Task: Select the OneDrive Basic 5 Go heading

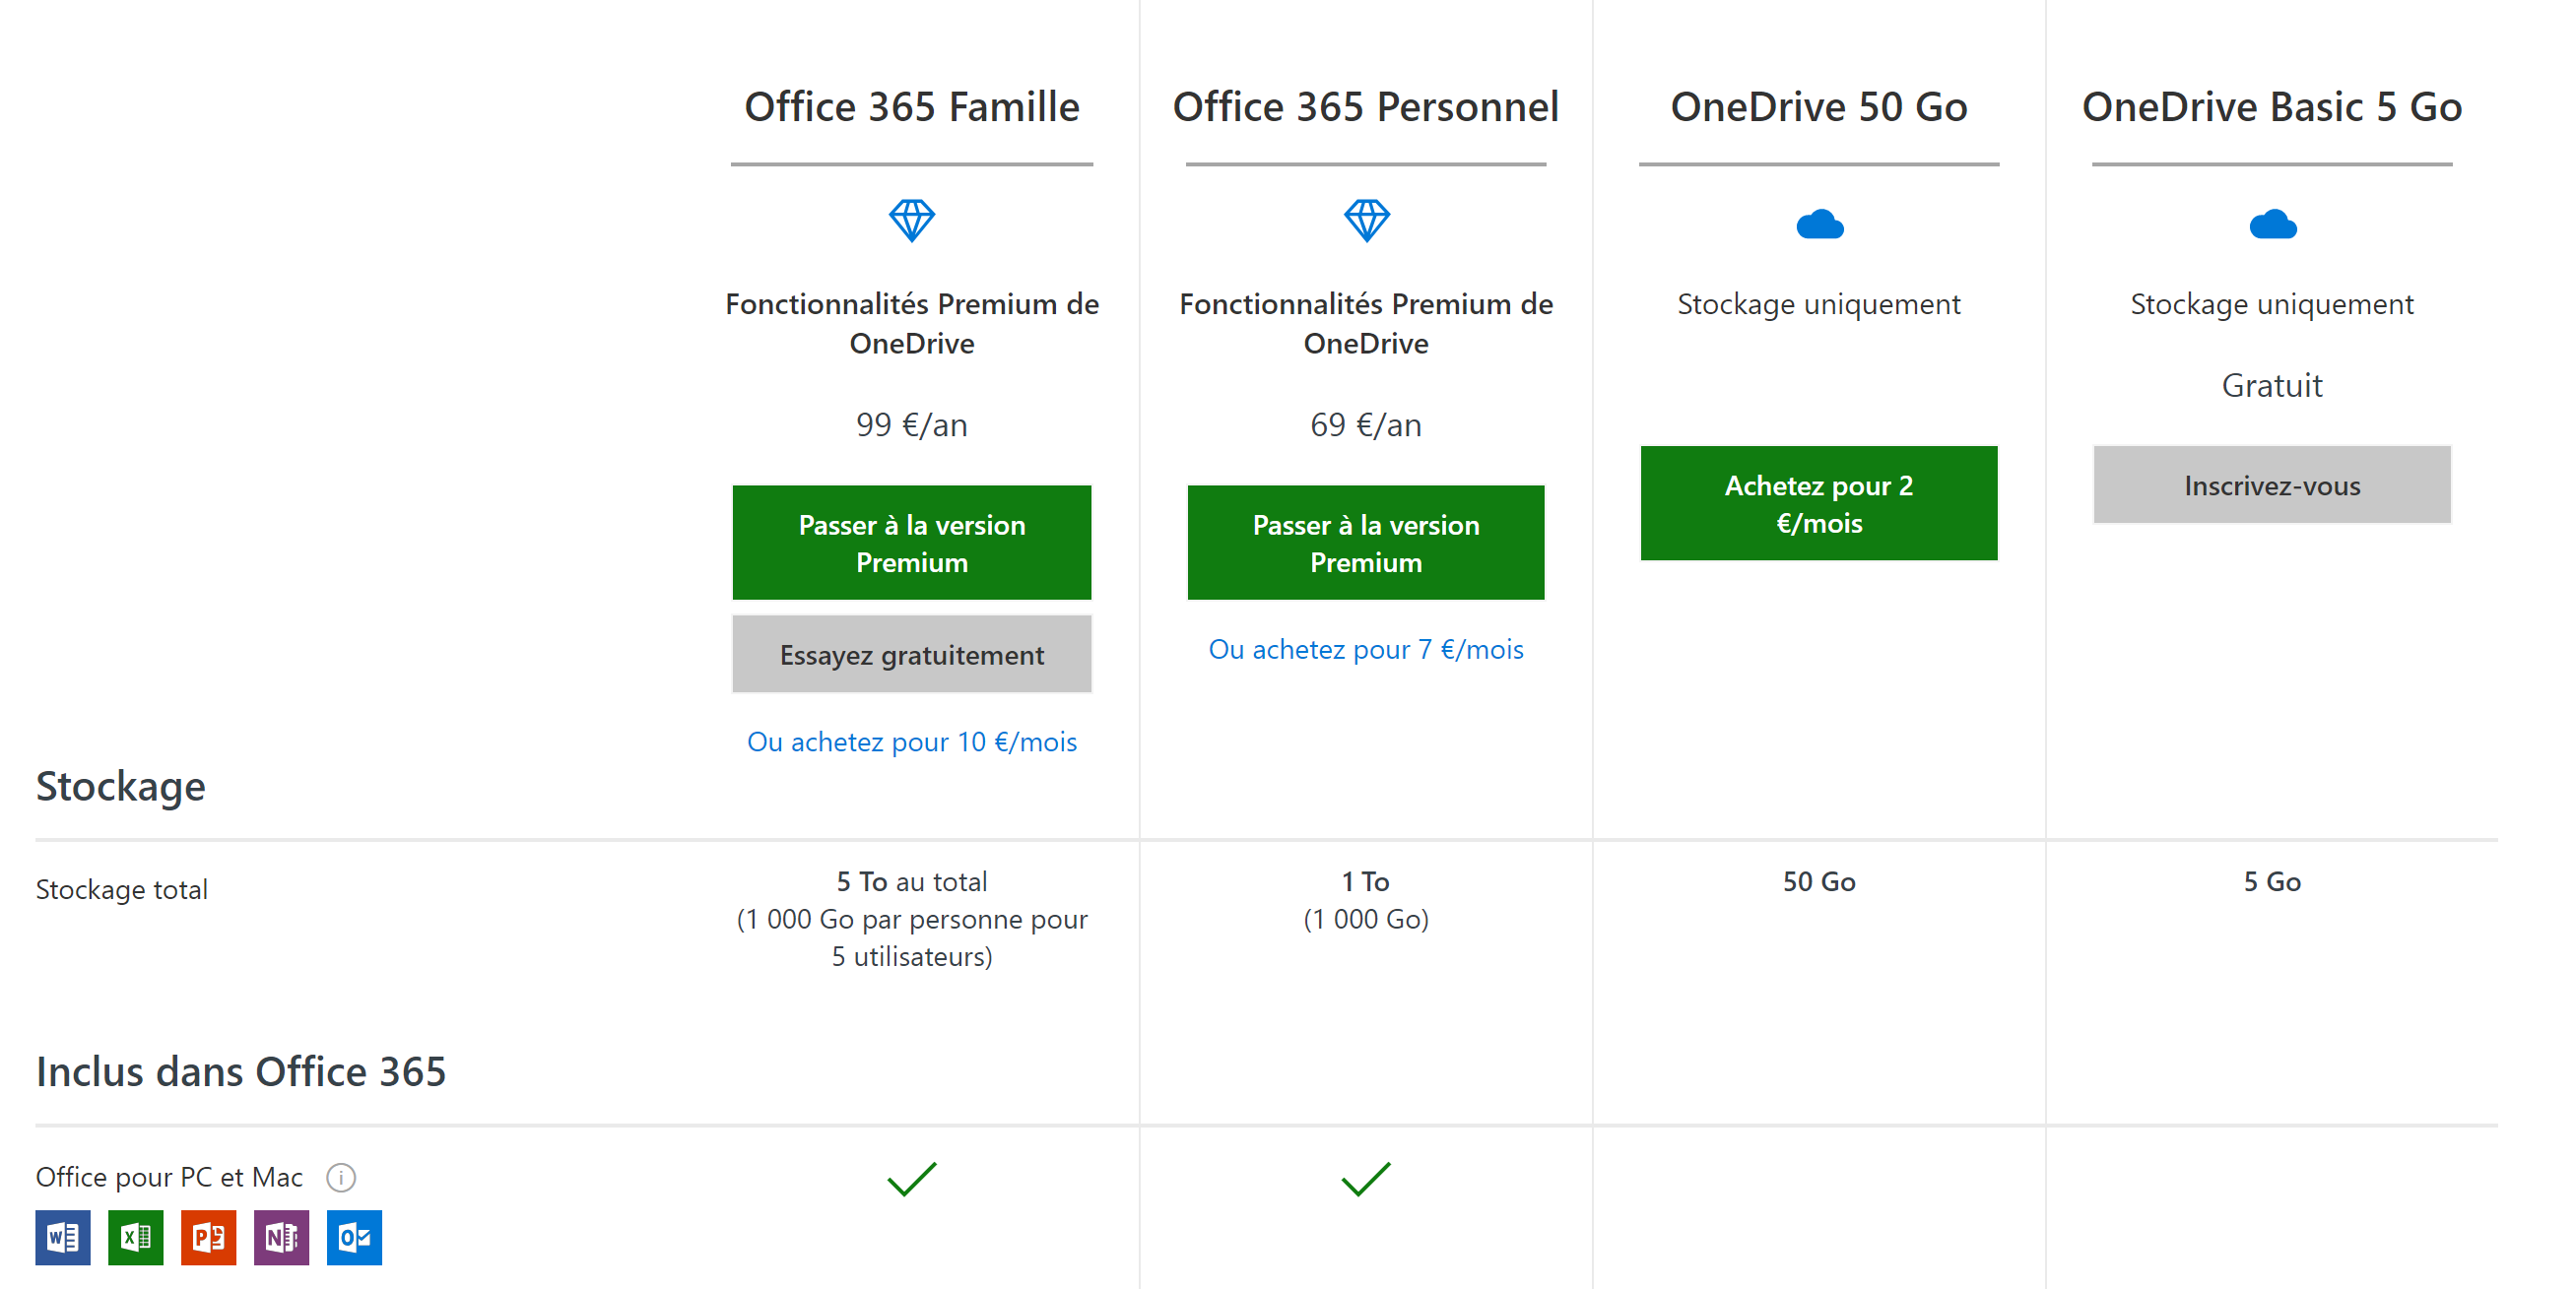Action: click(x=2272, y=107)
